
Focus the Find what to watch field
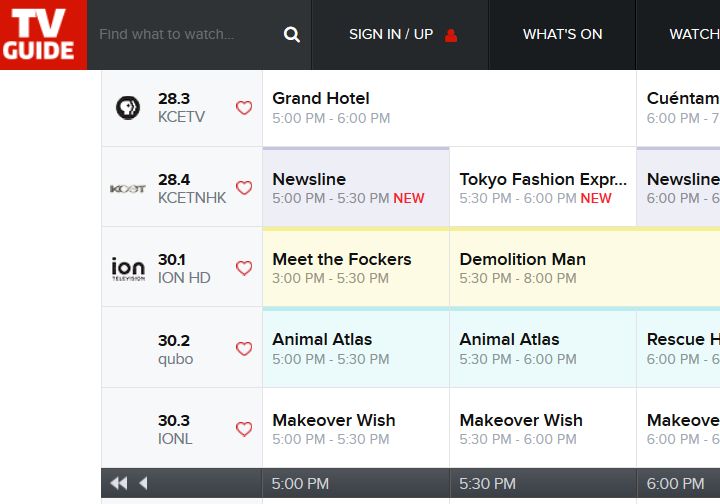tap(185, 35)
